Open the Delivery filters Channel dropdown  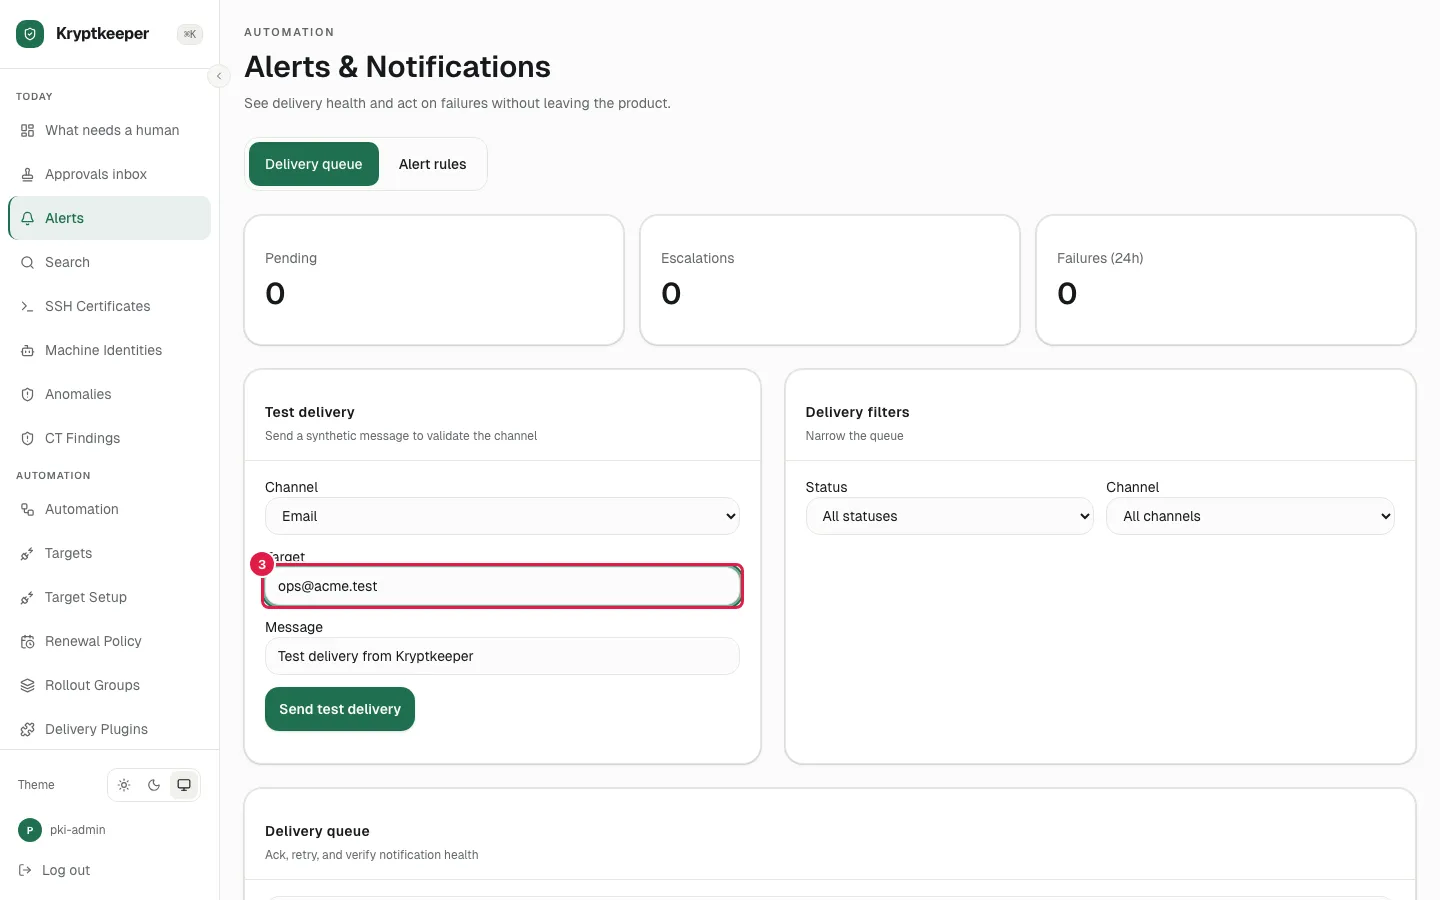click(x=1250, y=516)
